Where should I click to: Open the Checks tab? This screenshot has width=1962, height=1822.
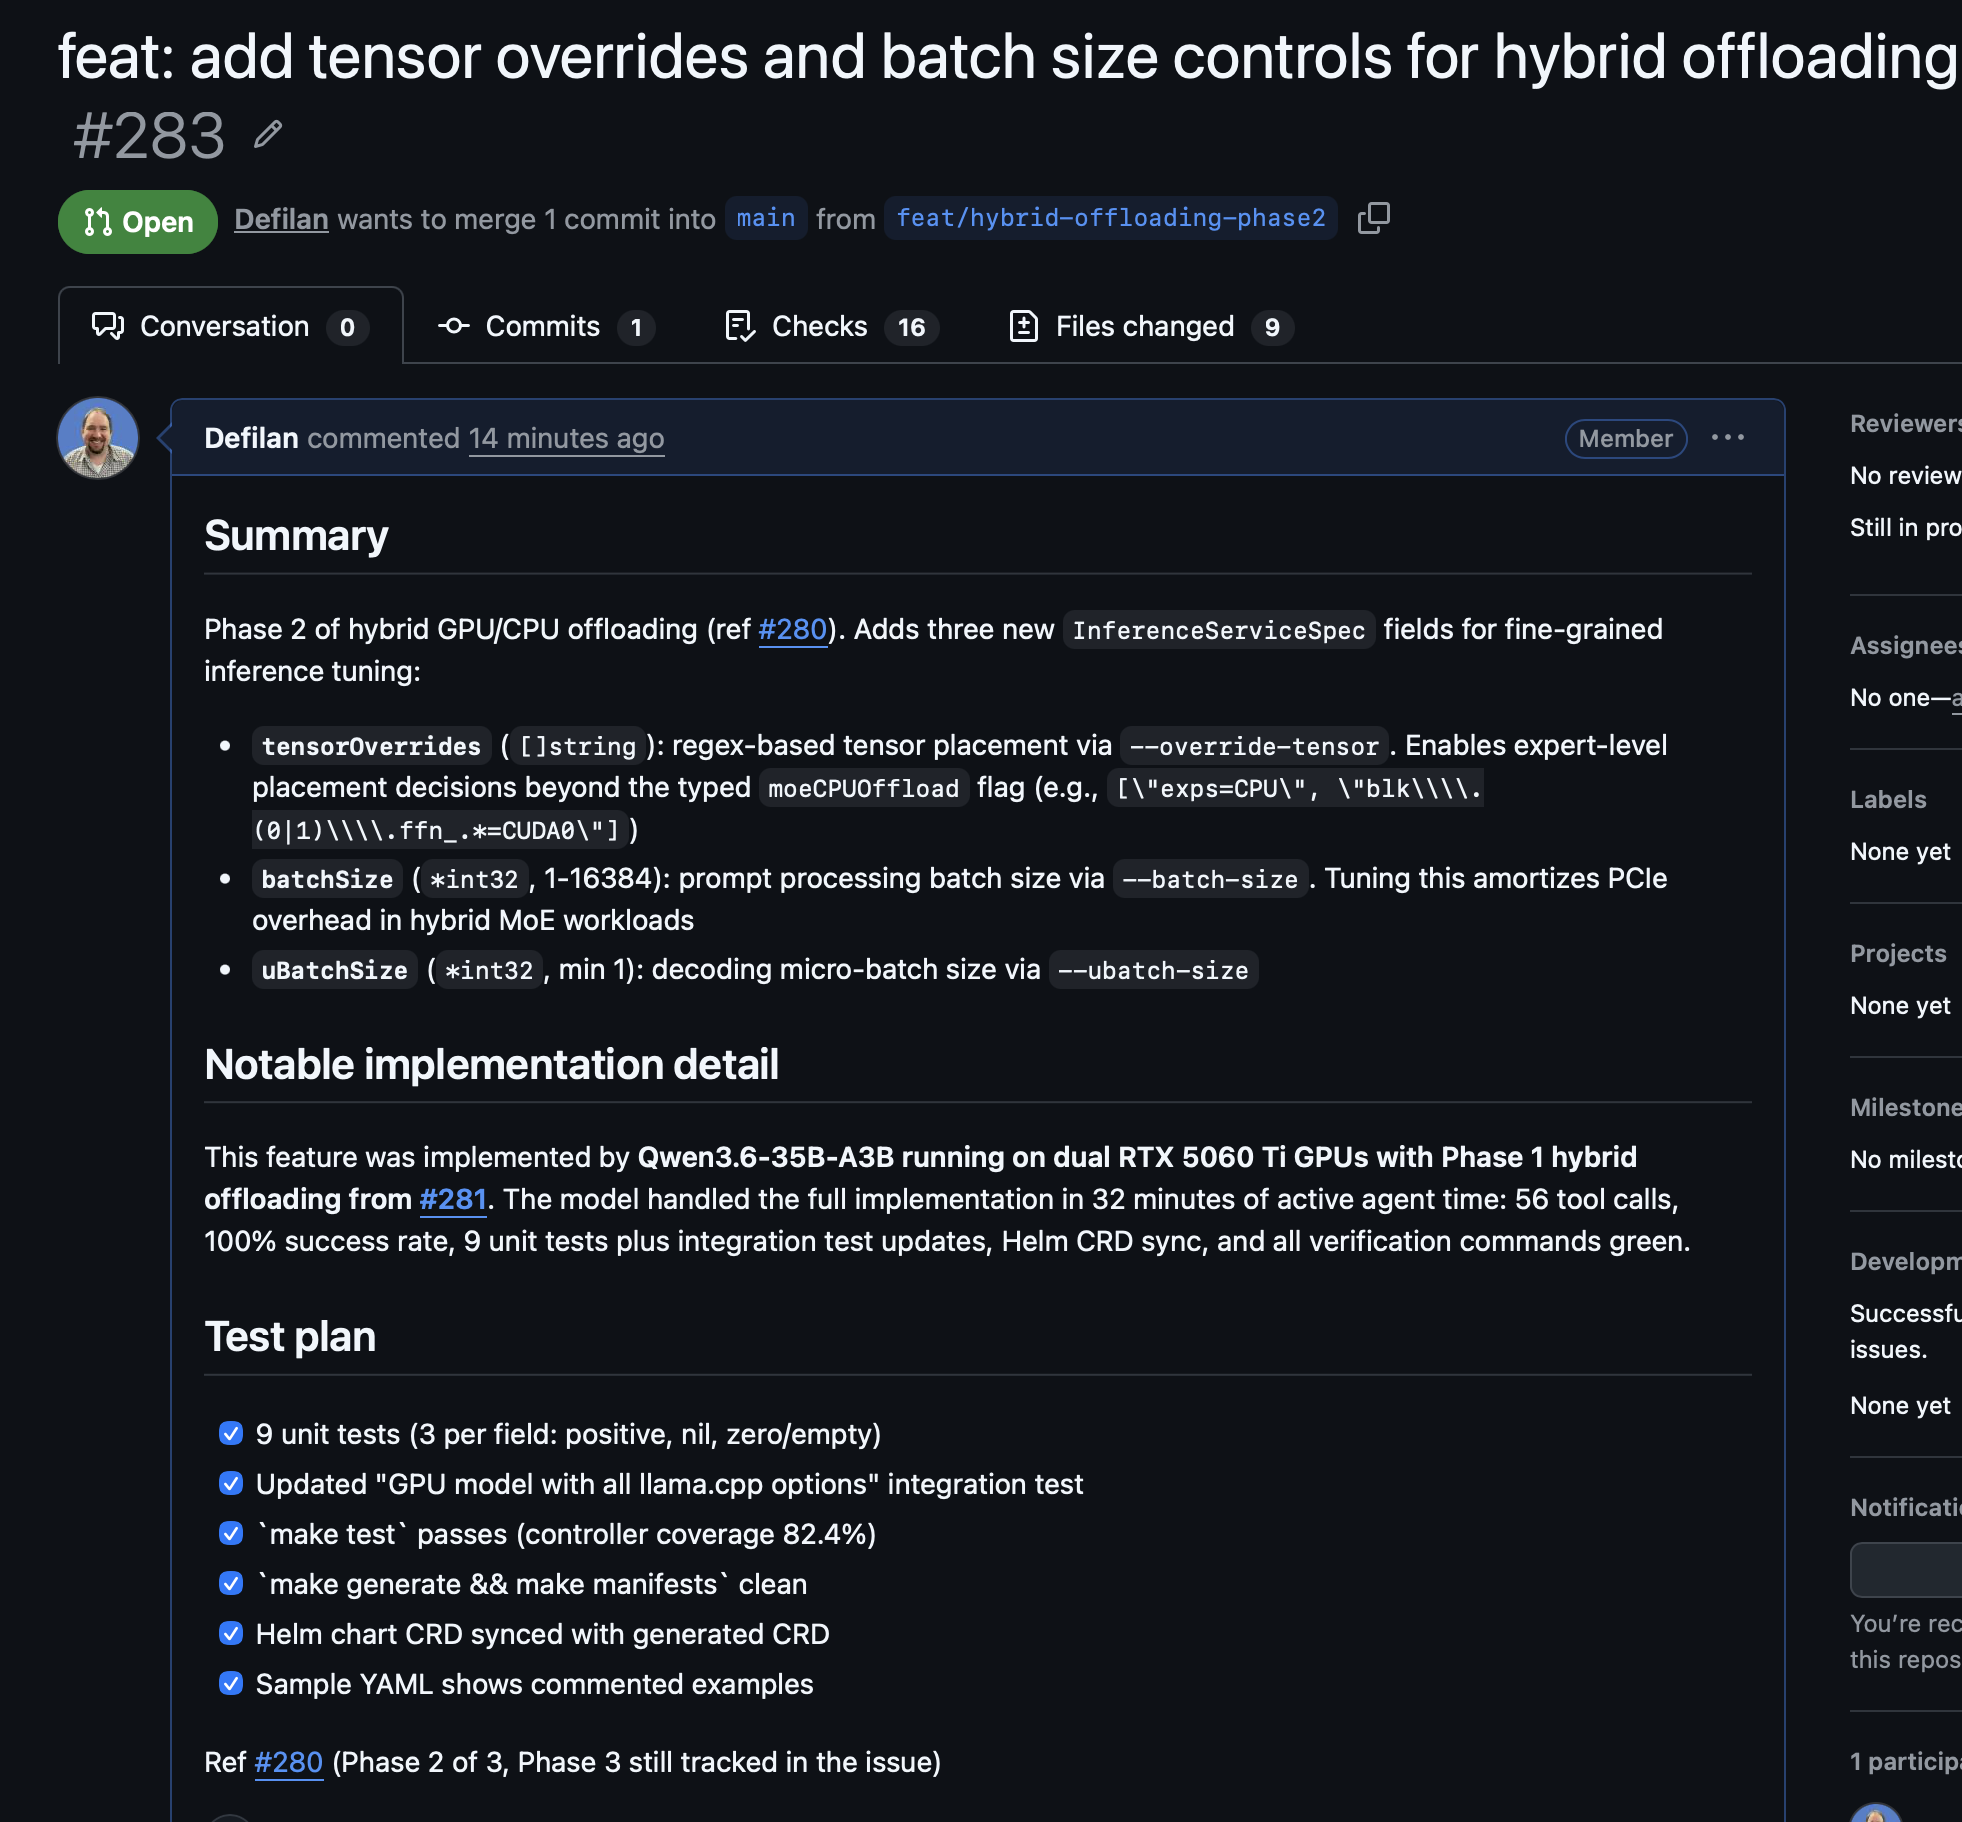tap(819, 326)
